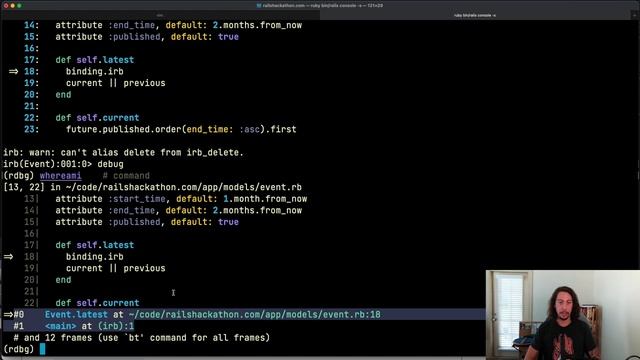
Task: Maximize the terminal with the green button
Action: point(19,6)
